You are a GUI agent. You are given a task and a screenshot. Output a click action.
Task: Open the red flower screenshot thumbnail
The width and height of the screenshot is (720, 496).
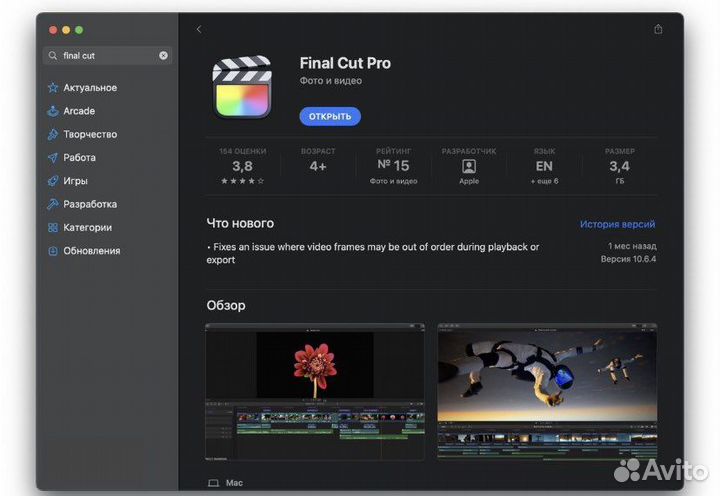pos(315,391)
